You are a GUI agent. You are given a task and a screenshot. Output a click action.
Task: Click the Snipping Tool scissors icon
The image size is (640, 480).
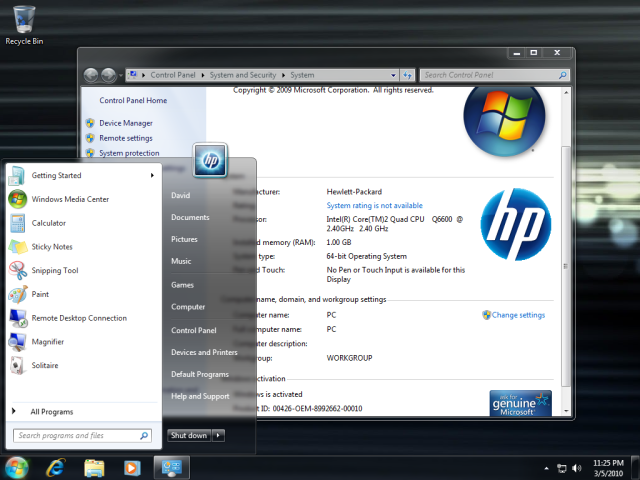18,270
